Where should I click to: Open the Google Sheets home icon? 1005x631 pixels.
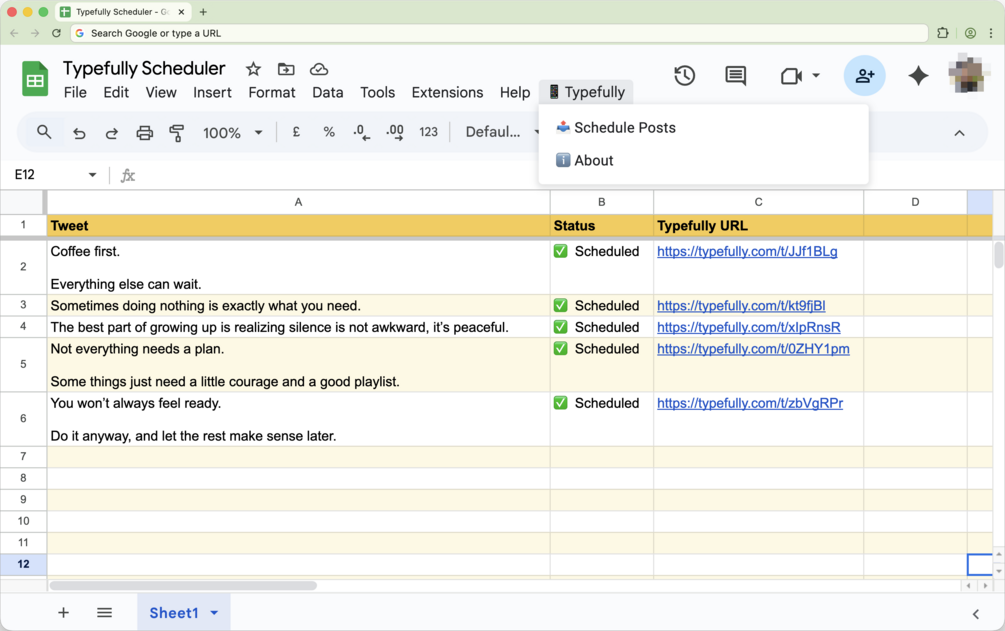point(35,79)
